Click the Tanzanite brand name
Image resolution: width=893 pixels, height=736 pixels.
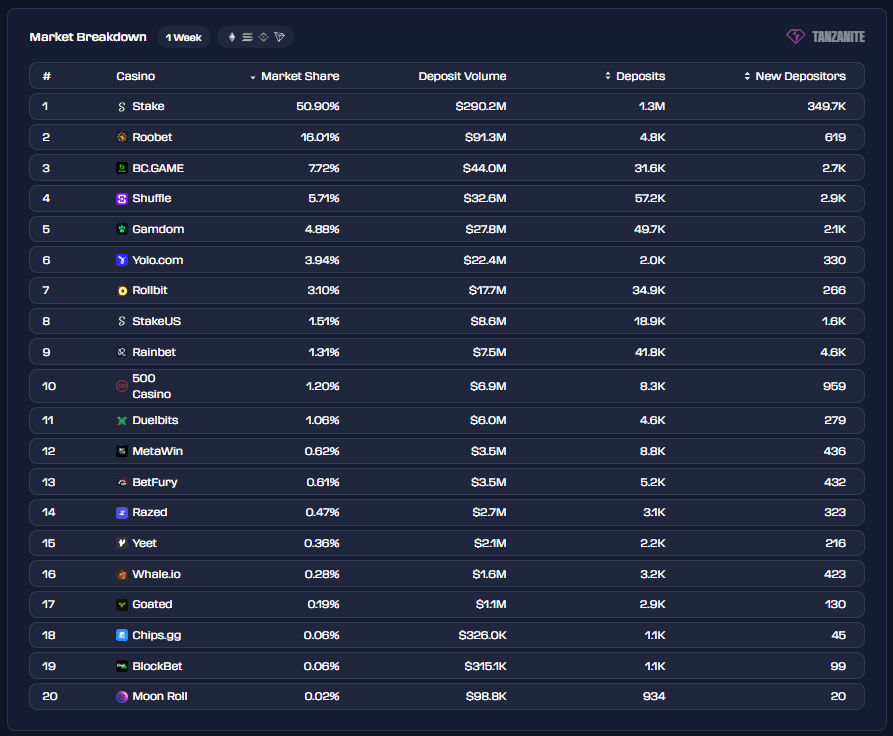(x=838, y=36)
